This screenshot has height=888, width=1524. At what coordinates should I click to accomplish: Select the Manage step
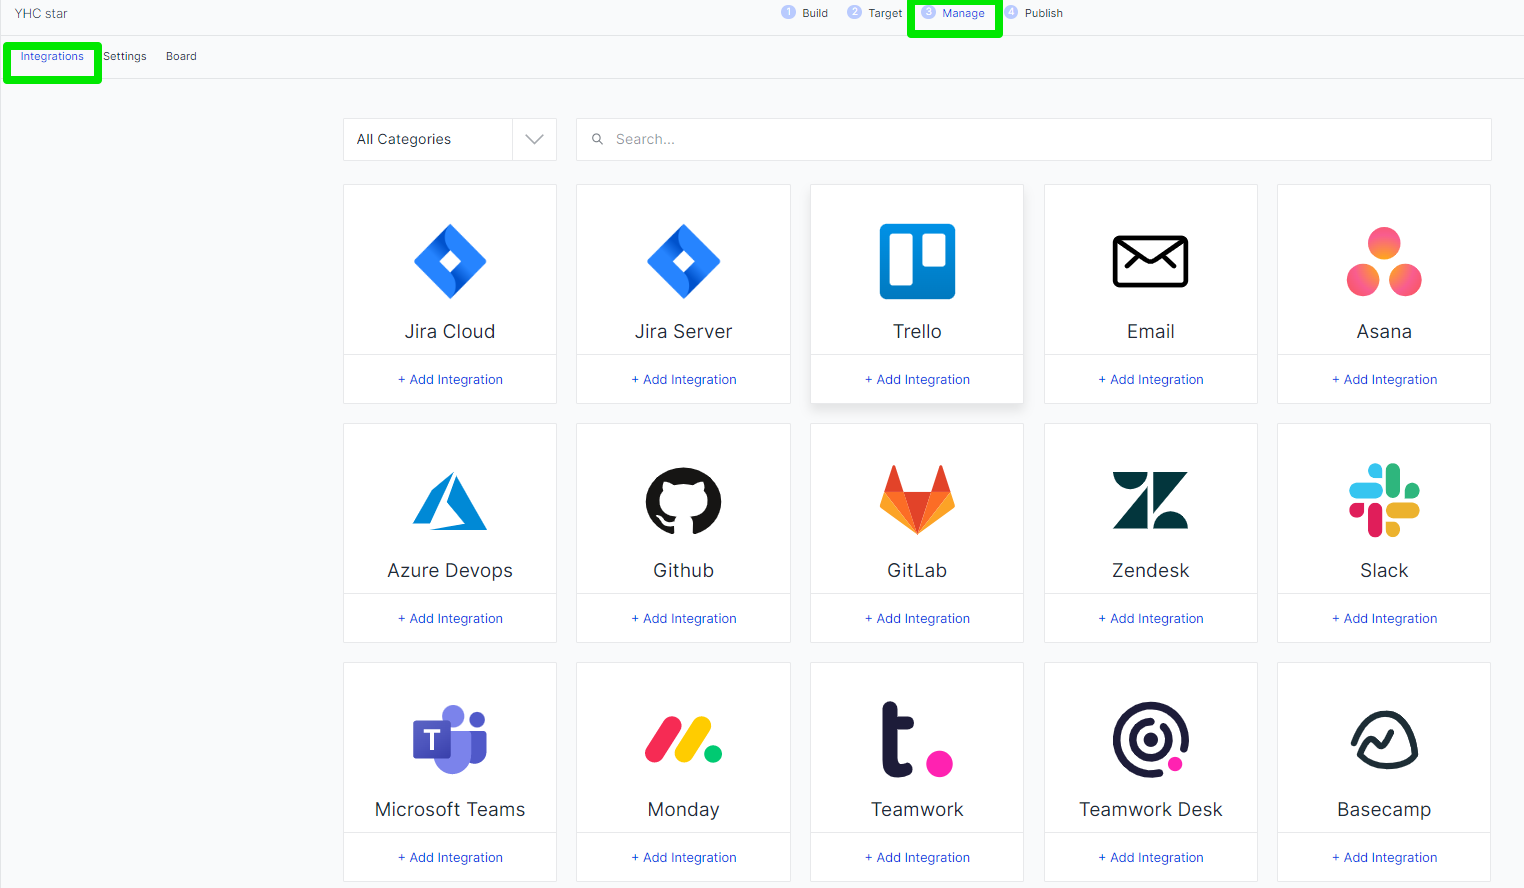click(953, 13)
